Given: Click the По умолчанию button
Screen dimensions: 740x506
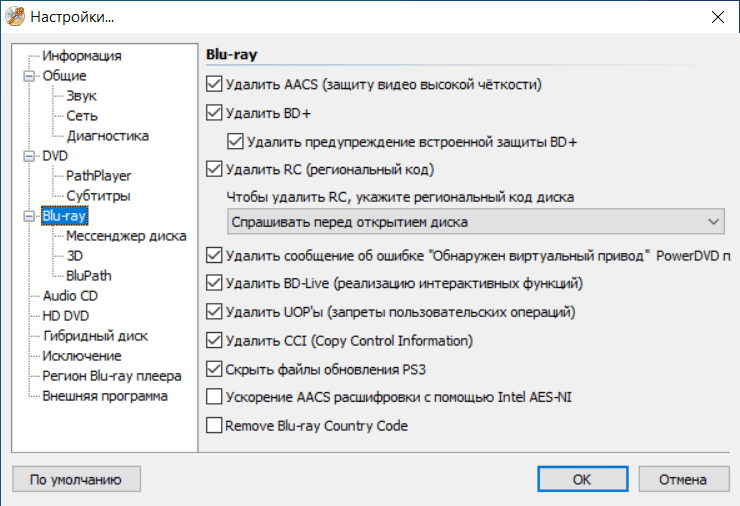Looking at the screenshot, I should tap(76, 480).
